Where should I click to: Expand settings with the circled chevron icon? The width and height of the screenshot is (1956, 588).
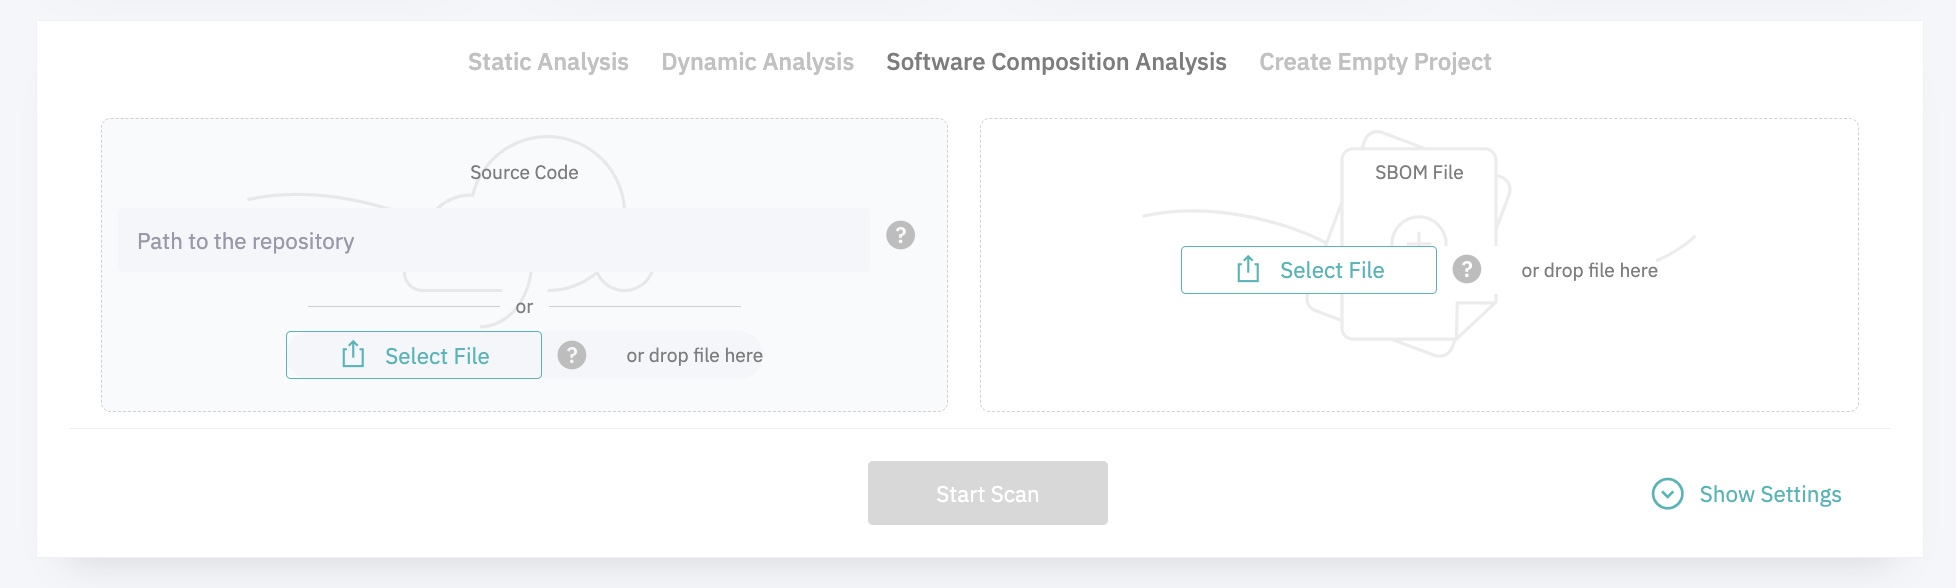point(1667,494)
